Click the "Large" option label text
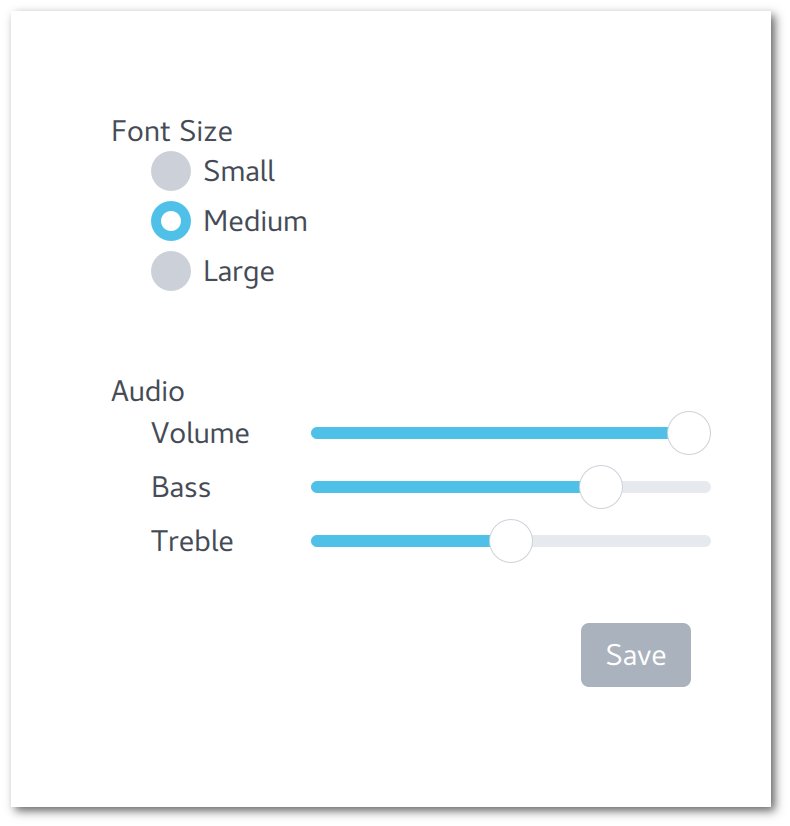 (238, 271)
